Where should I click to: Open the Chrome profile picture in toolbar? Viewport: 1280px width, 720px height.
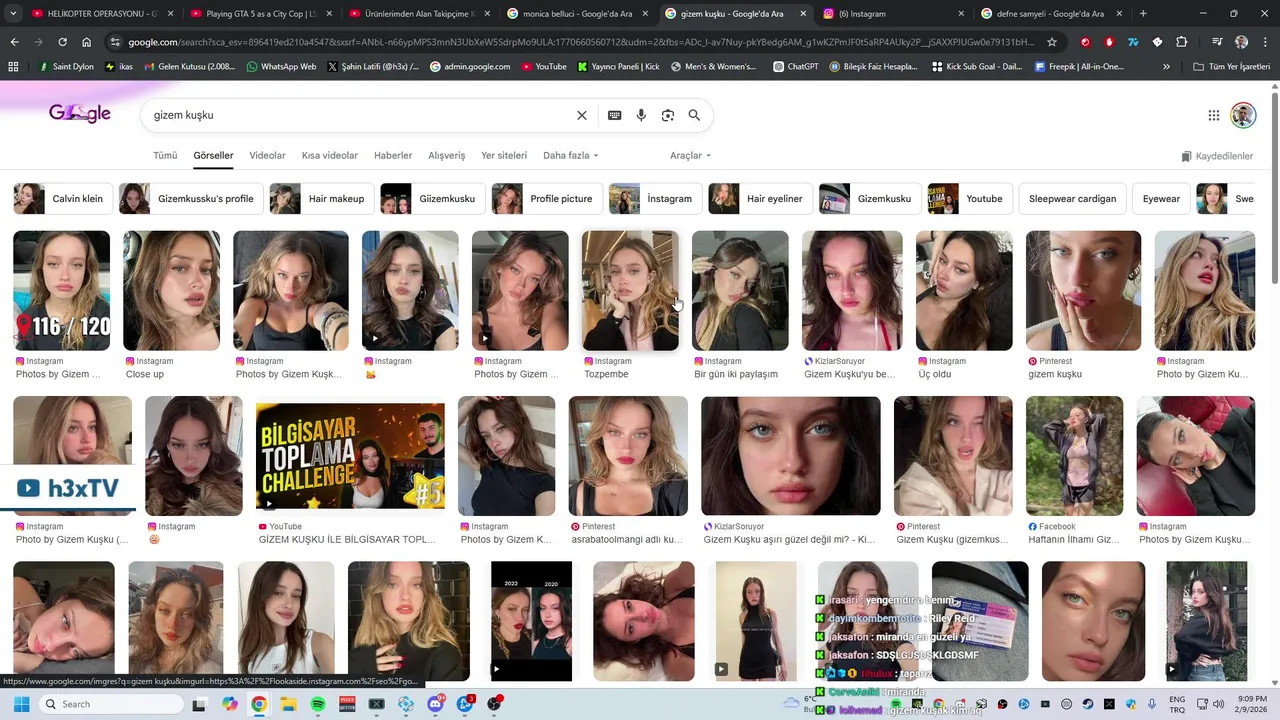coord(1241,42)
